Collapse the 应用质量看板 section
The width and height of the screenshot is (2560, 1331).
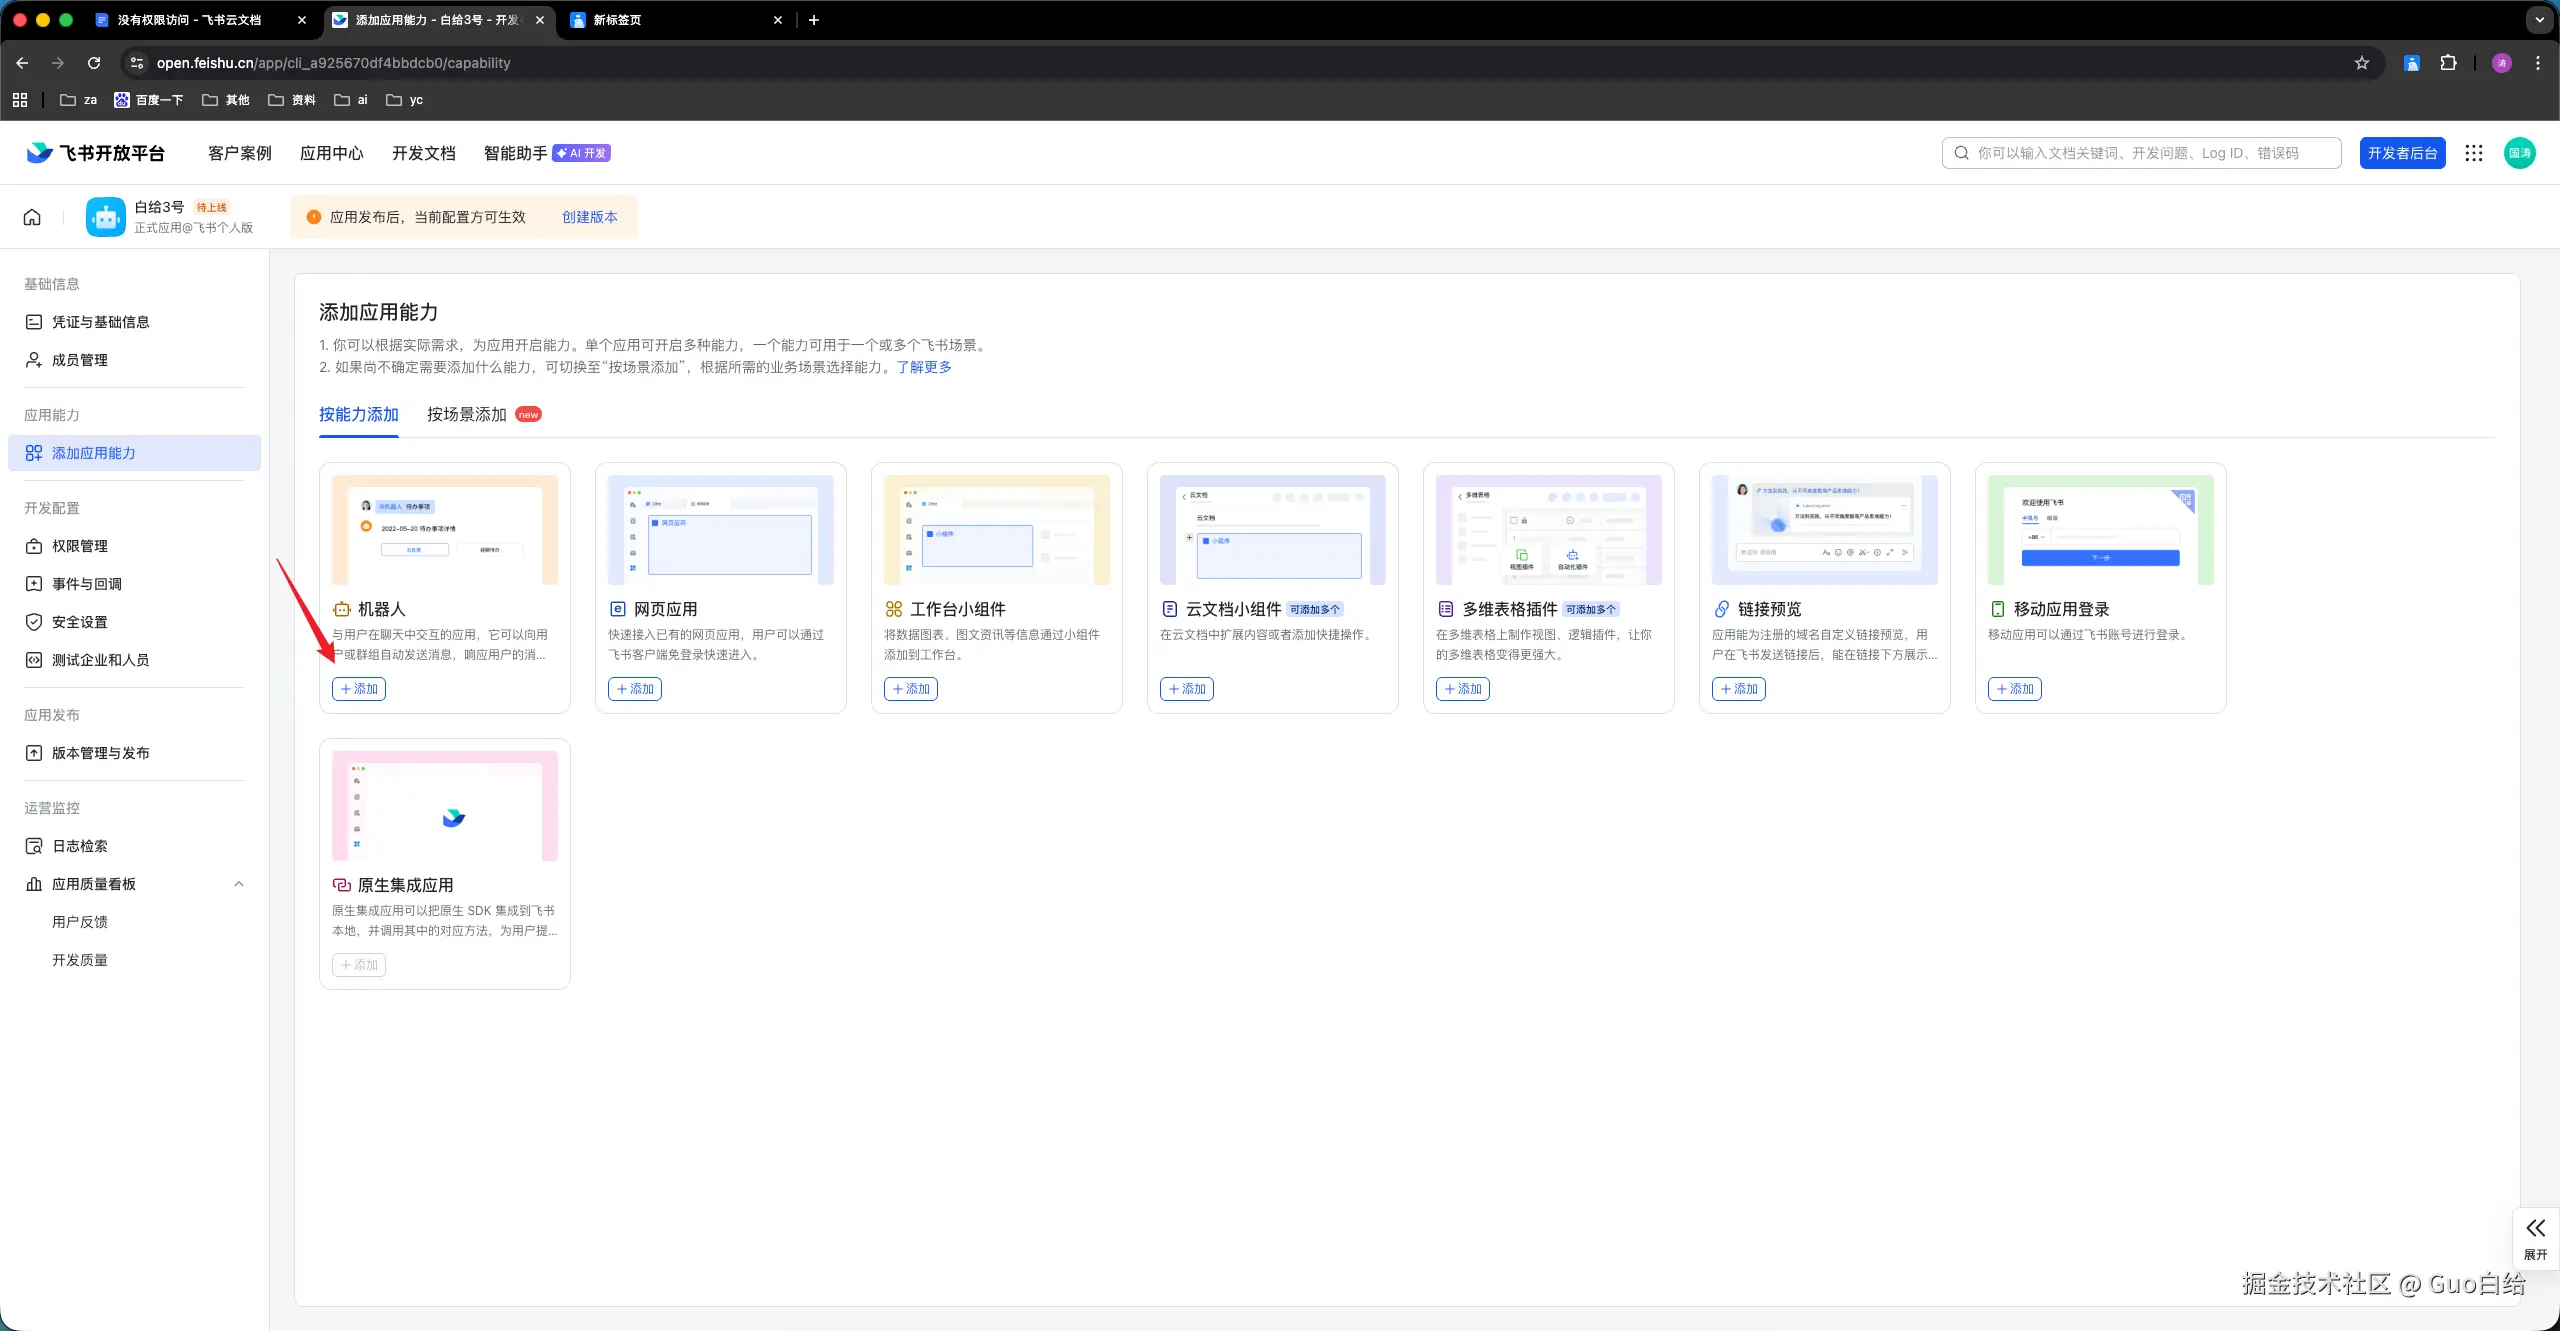coord(239,884)
